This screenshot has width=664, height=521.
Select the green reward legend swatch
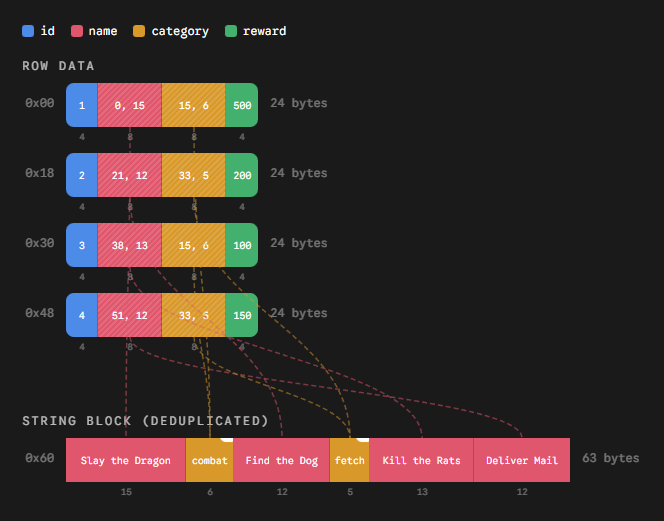231,31
